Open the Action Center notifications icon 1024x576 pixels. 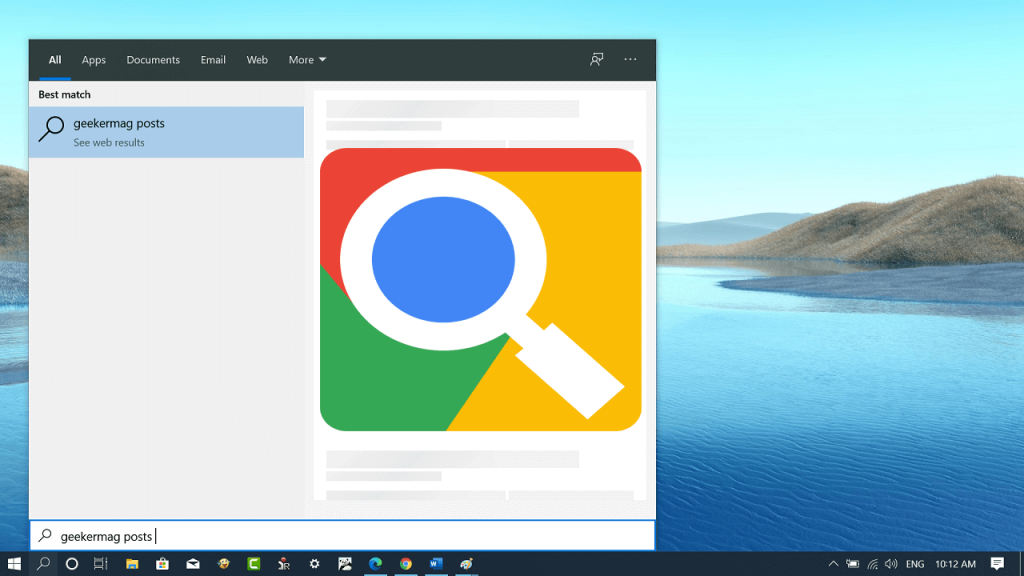coord(997,564)
